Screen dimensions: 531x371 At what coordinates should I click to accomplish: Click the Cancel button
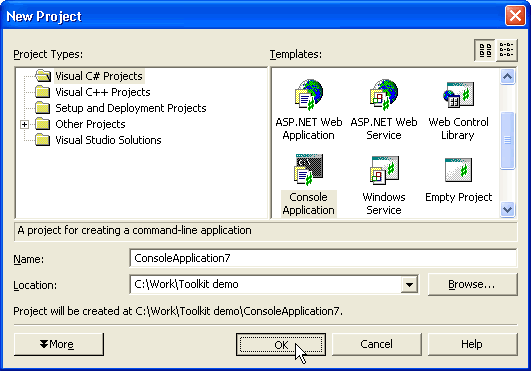[x=377, y=344]
